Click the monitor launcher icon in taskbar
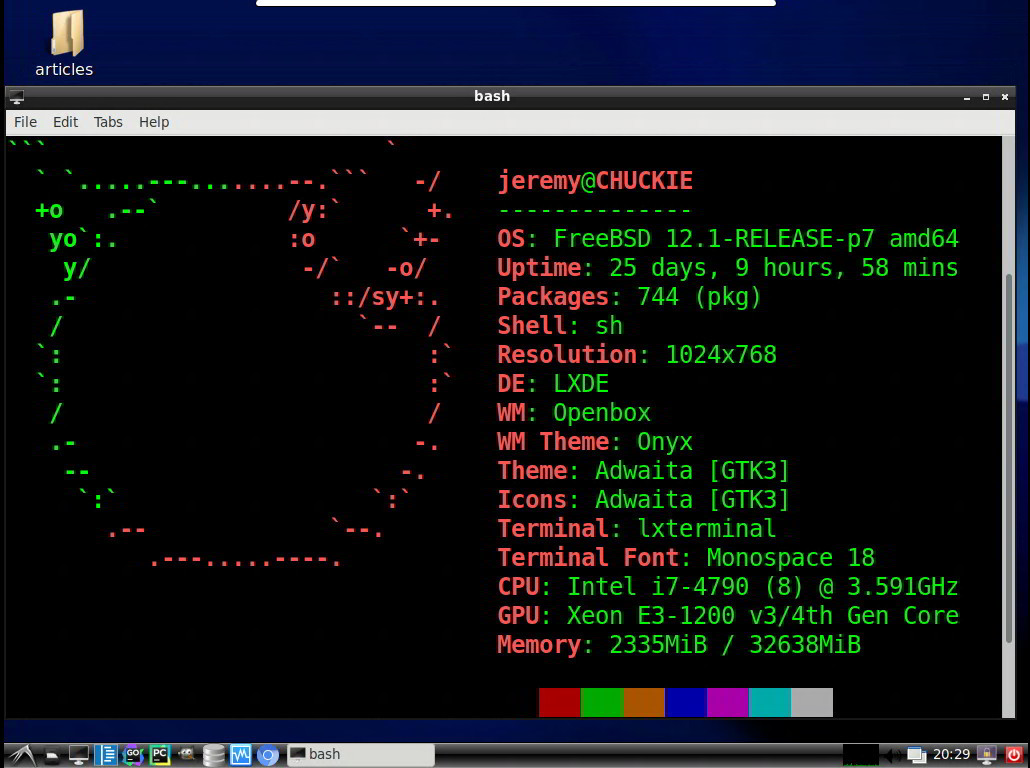 tap(79, 755)
